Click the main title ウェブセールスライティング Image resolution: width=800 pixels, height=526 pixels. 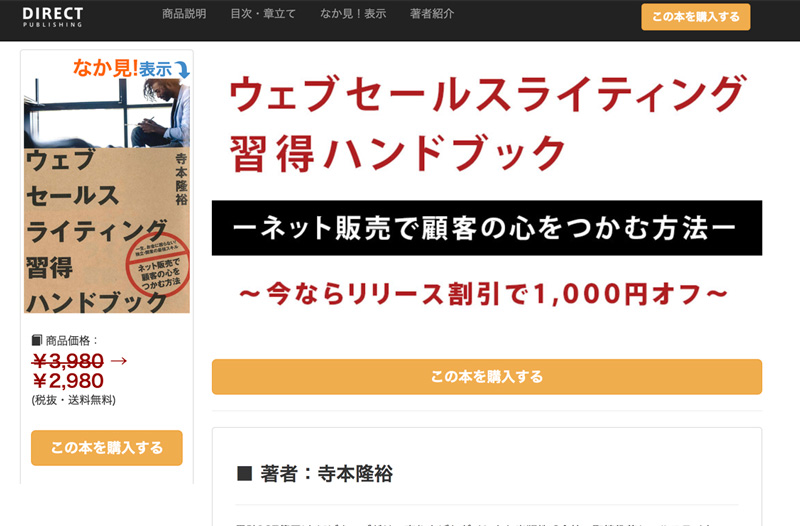pyautogui.click(x=487, y=93)
